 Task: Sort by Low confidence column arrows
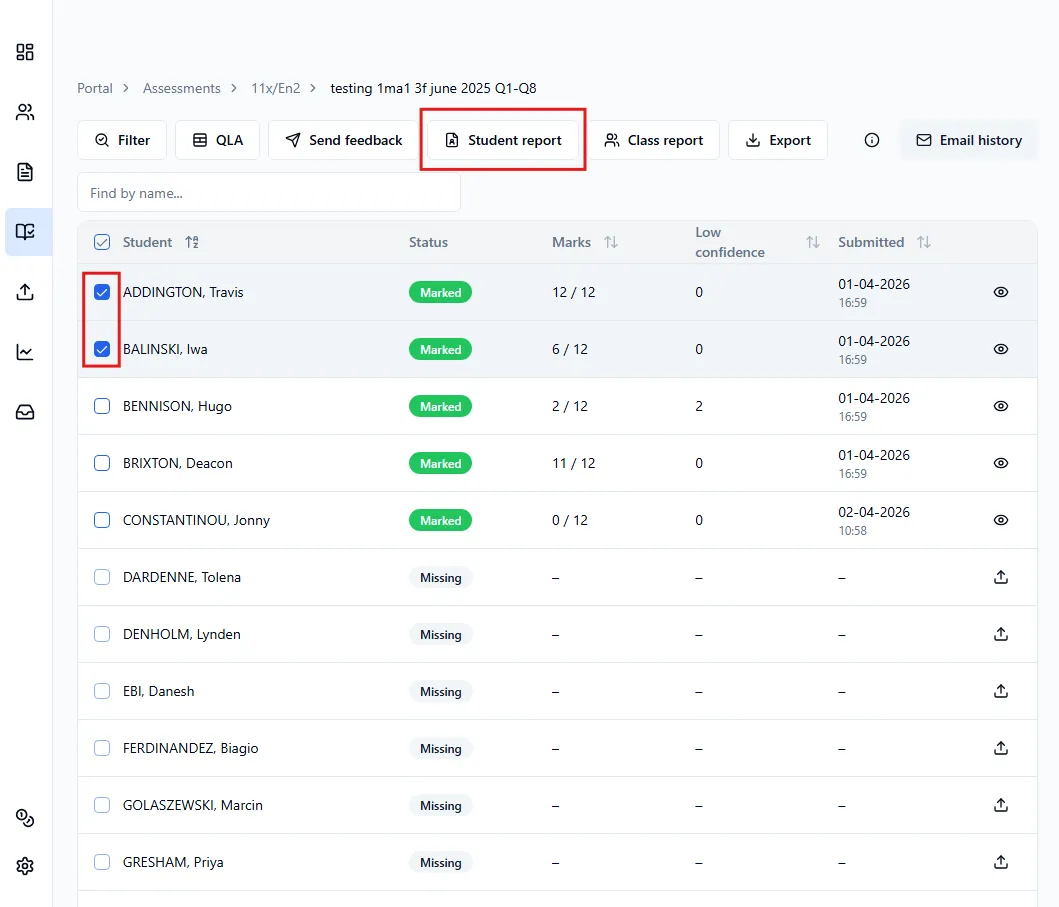coord(812,242)
